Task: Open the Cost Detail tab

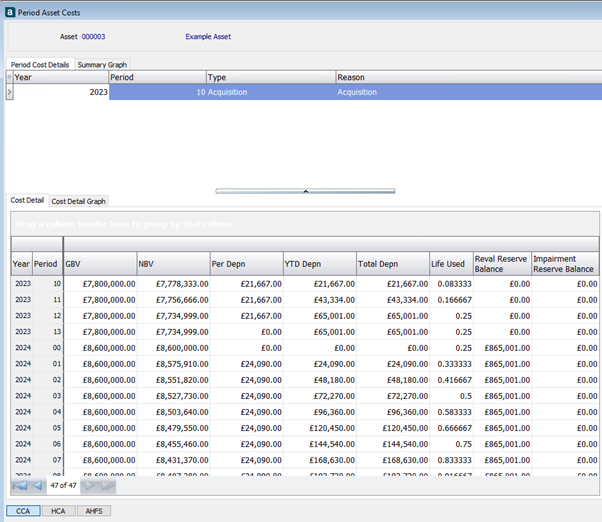Action: coord(27,200)
